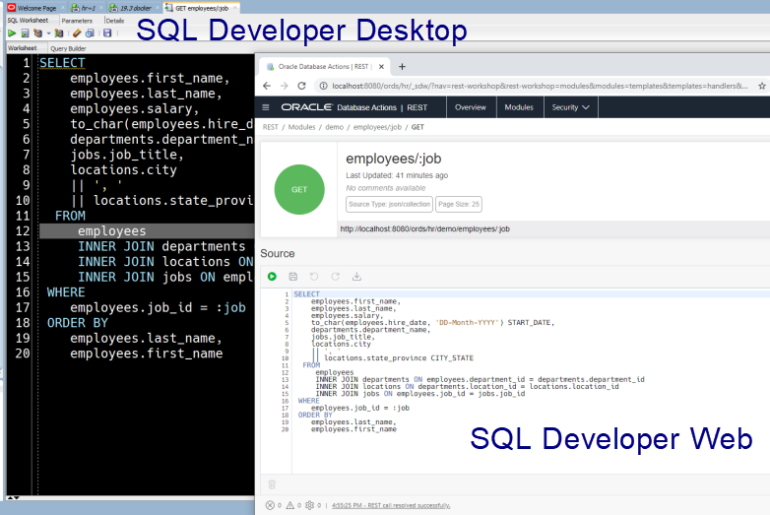Click the :job bind variable on desktop line 17

pyautogui.click(x=231, y=307)
